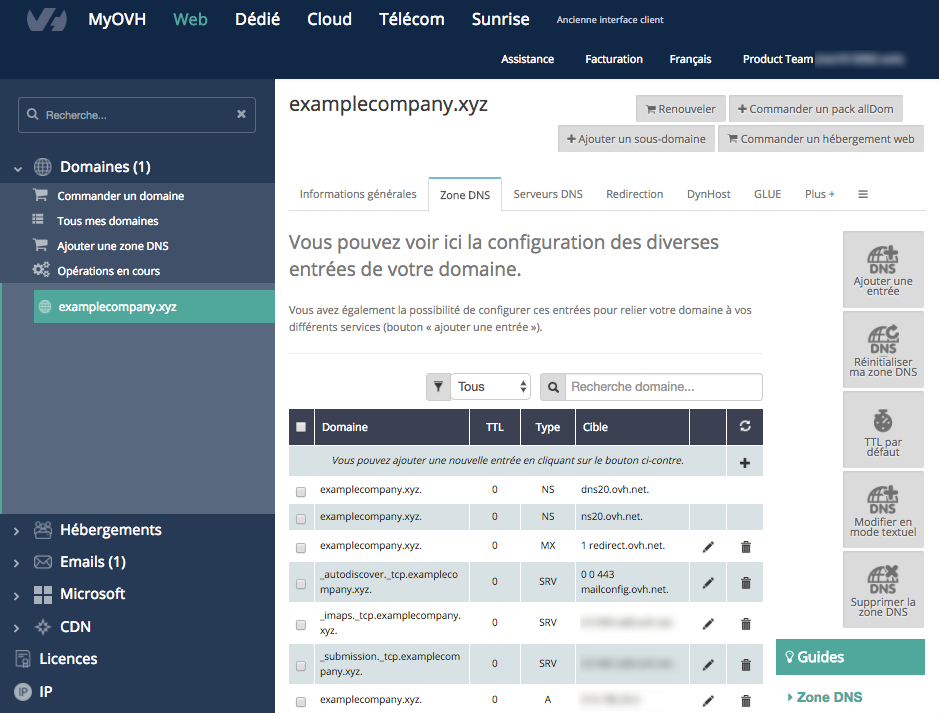Clear the sidebar search with X icon
939x713 pixels.
coord(241,114)
